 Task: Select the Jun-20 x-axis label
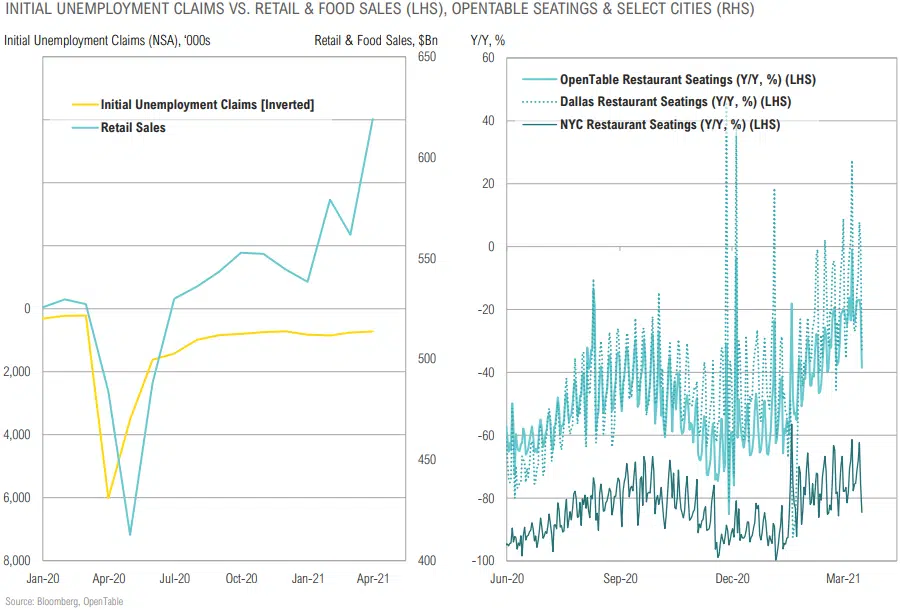tap(508, 579)
